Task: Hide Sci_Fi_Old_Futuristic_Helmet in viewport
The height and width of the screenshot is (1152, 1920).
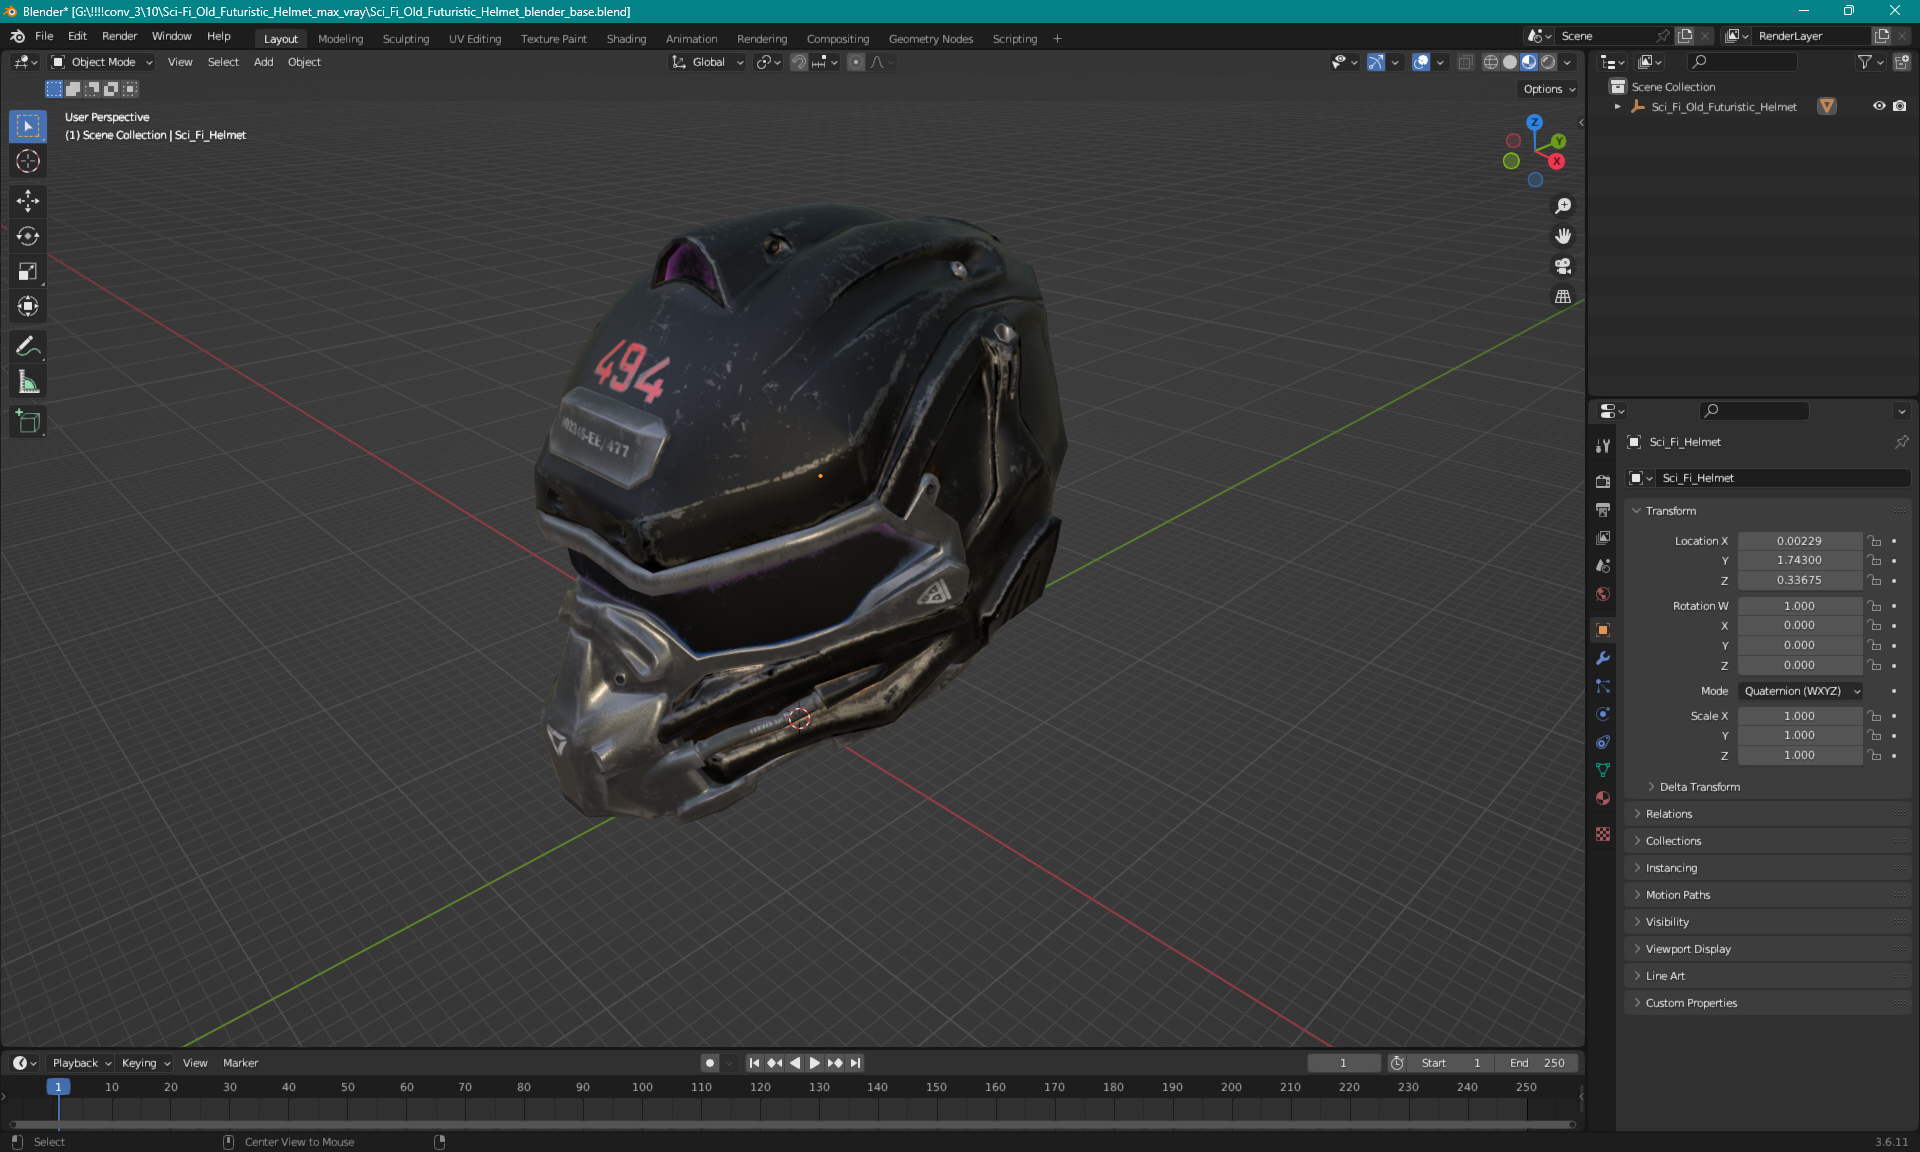Action: pos(1879,106)
